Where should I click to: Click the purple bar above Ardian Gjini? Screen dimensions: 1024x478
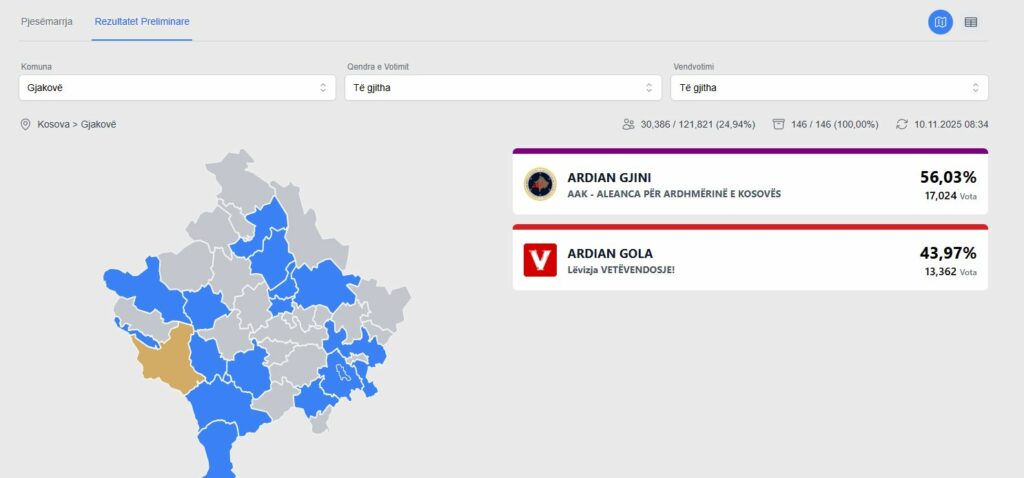[x=750, y=151]
